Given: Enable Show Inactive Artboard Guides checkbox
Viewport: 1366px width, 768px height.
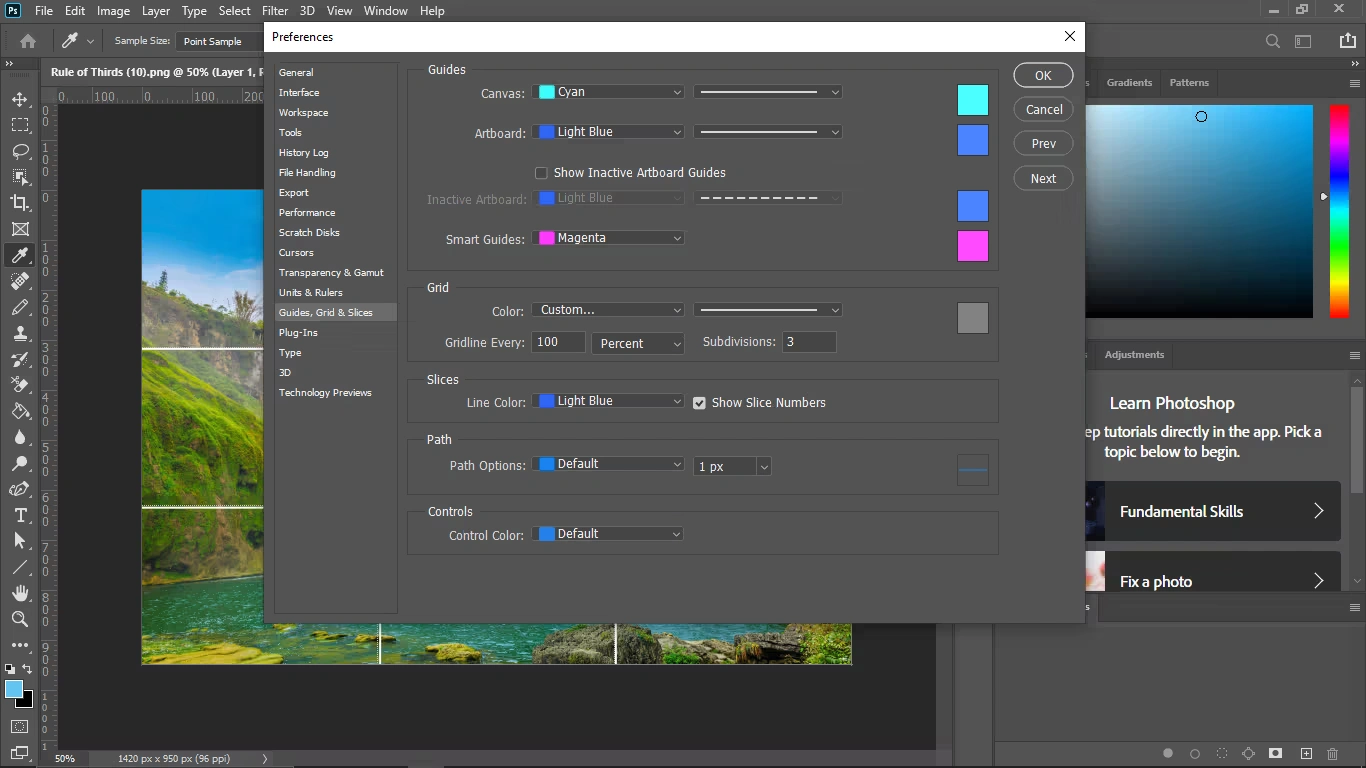Looking at the screenshot, I should coord(542,173).
